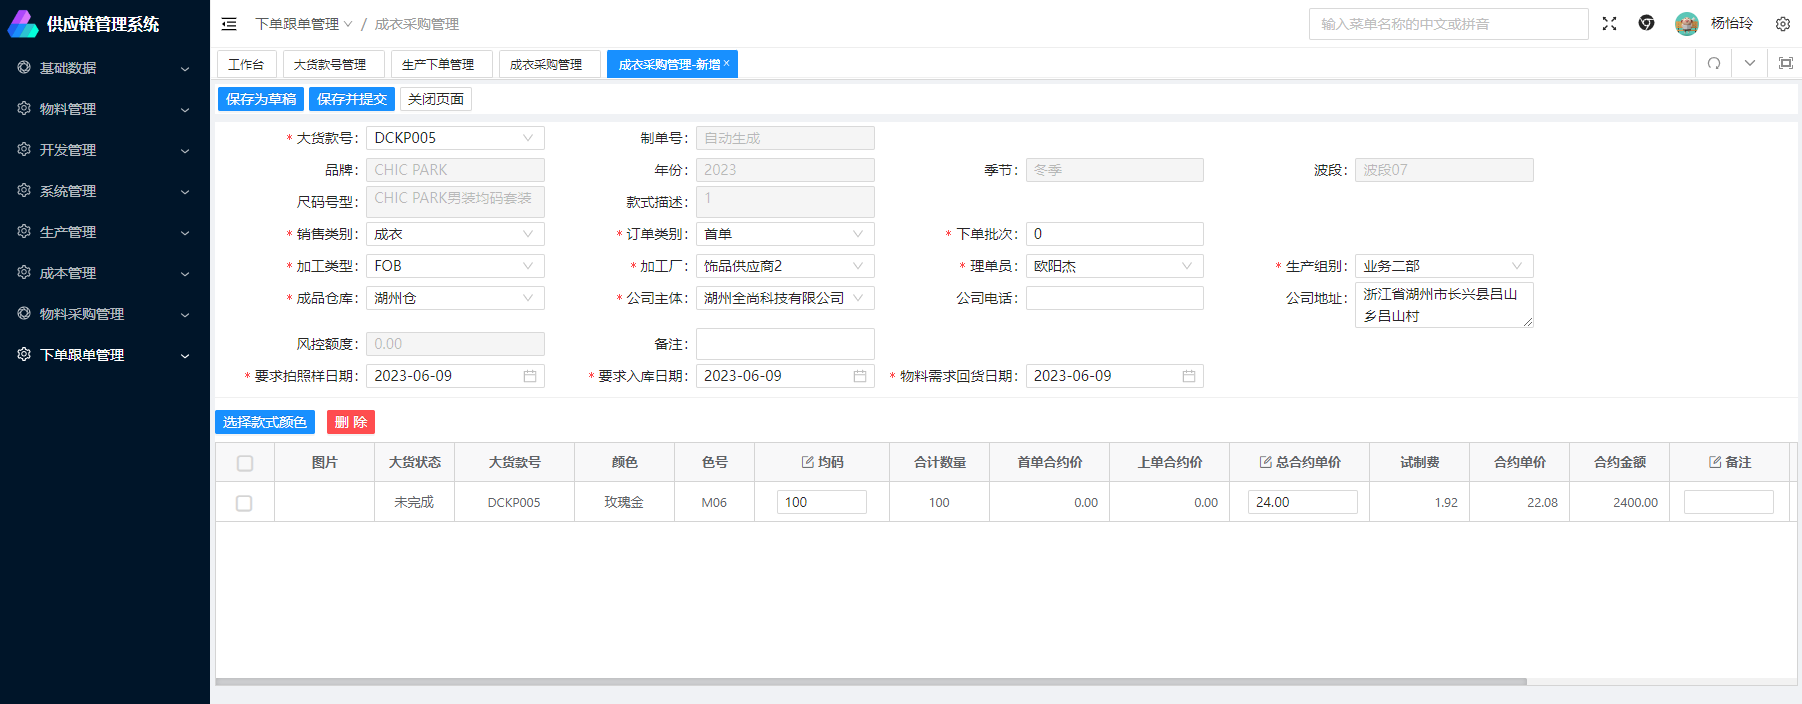Click the user avatar for 杨怡玲
Screen dimensions: 1802x704
[1686, 24]
